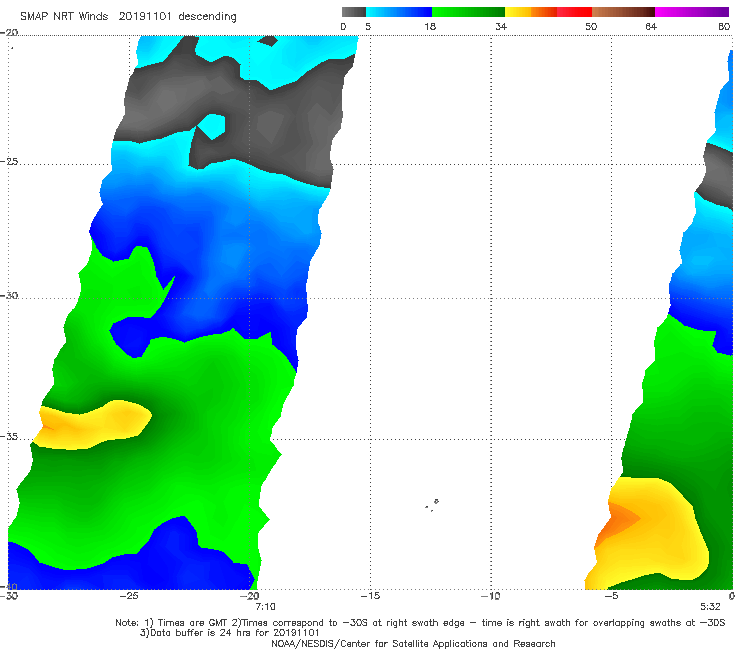The width and height of the screenshot is (740, 650).
Task: Click the small island marks in the gap
Action: point(432,505)
